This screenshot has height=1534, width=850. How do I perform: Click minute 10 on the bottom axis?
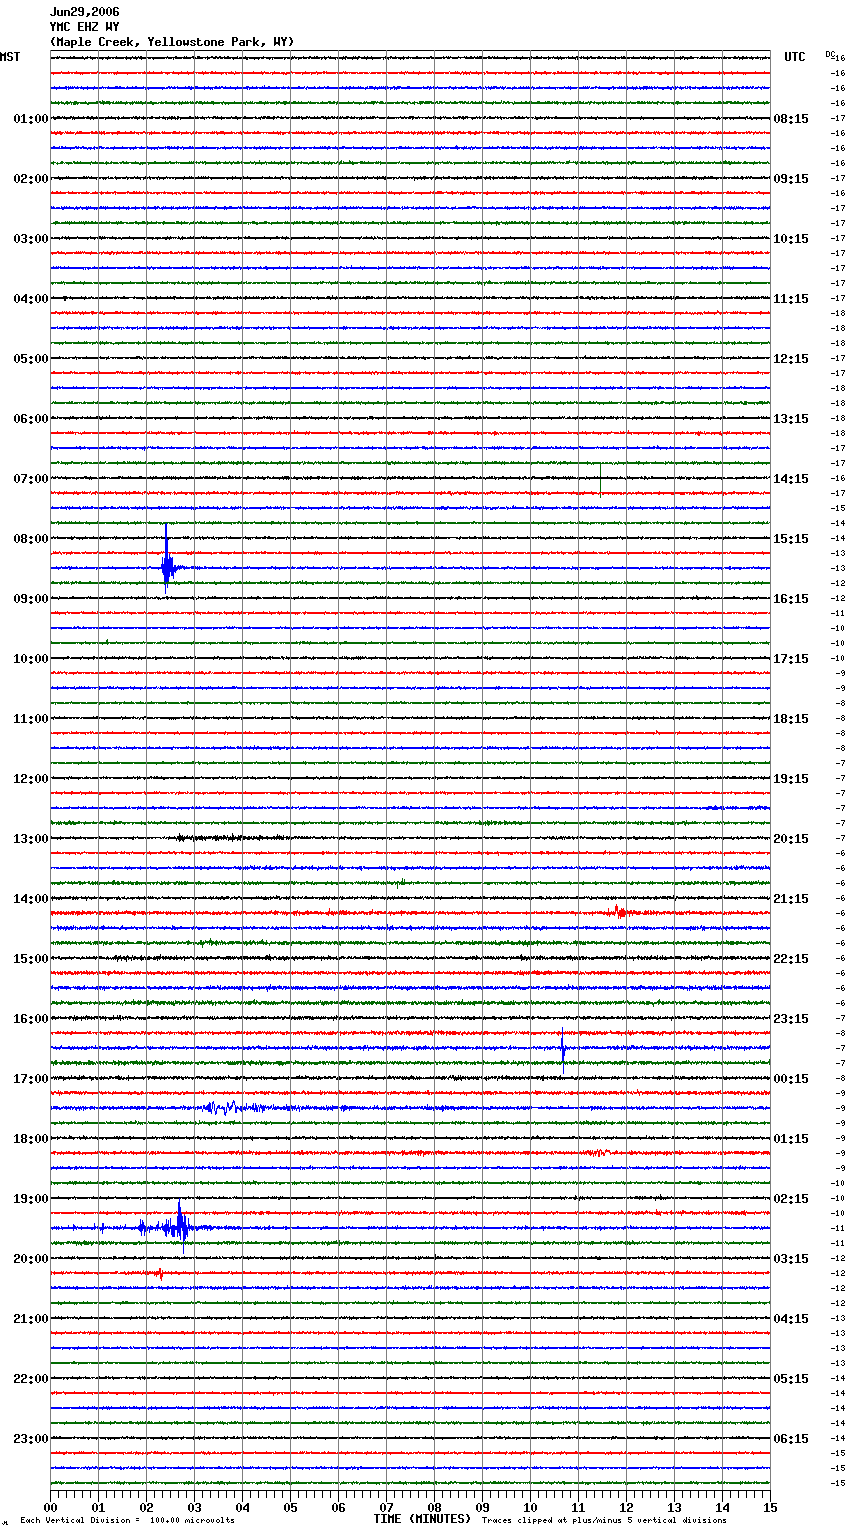530,1507
